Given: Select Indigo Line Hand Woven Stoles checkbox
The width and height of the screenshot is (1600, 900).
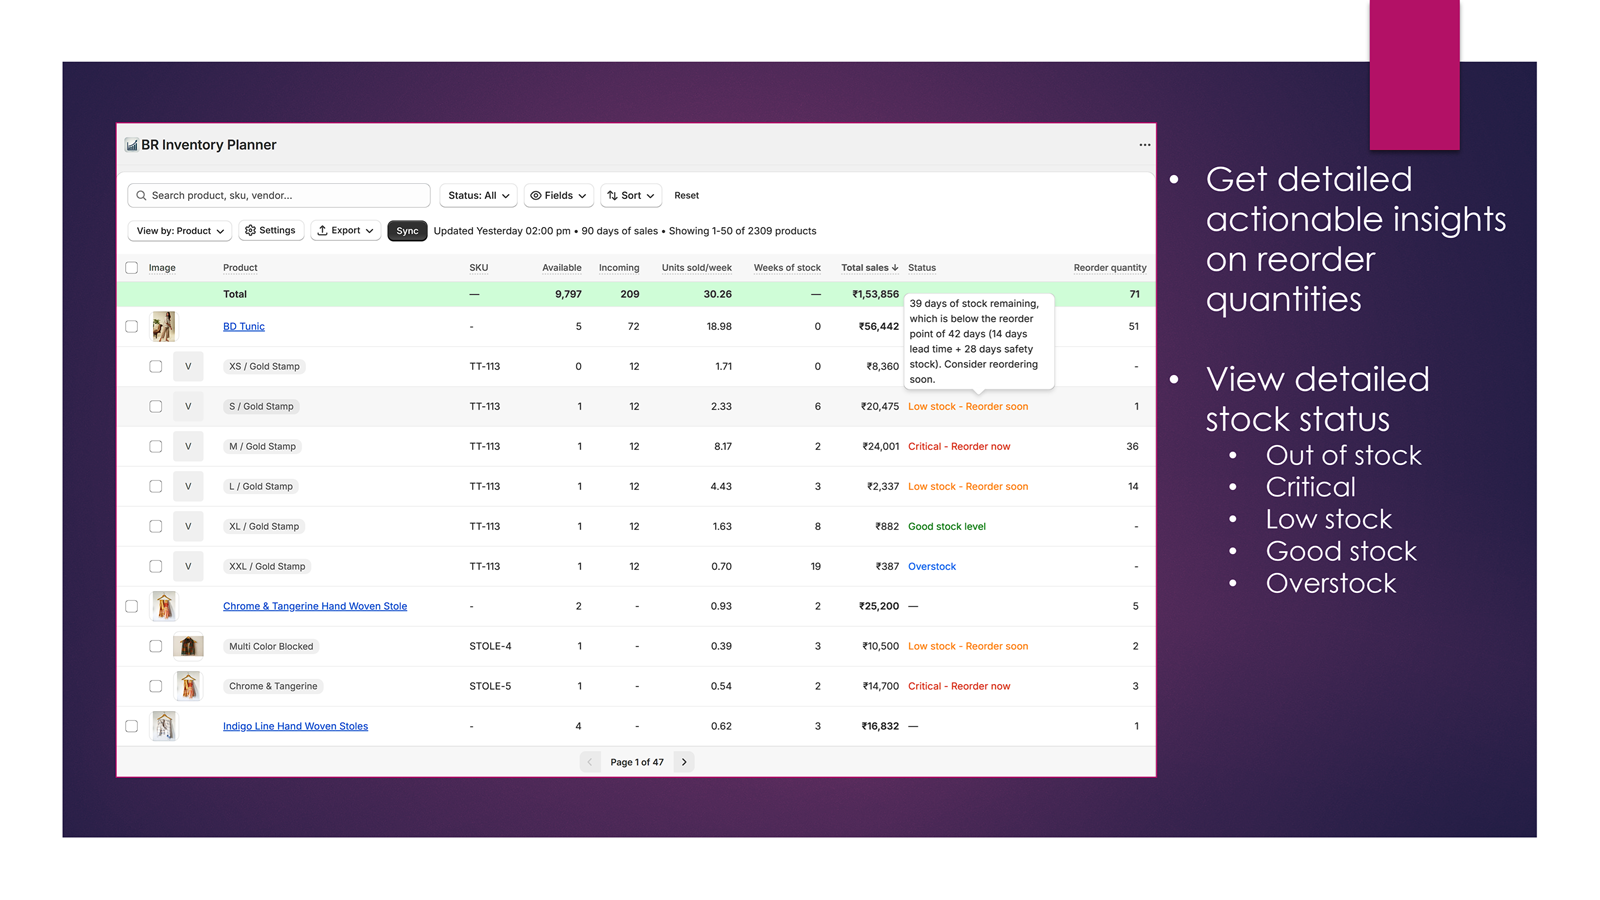Looking at the screenshot, I should (x=132, y=726).
